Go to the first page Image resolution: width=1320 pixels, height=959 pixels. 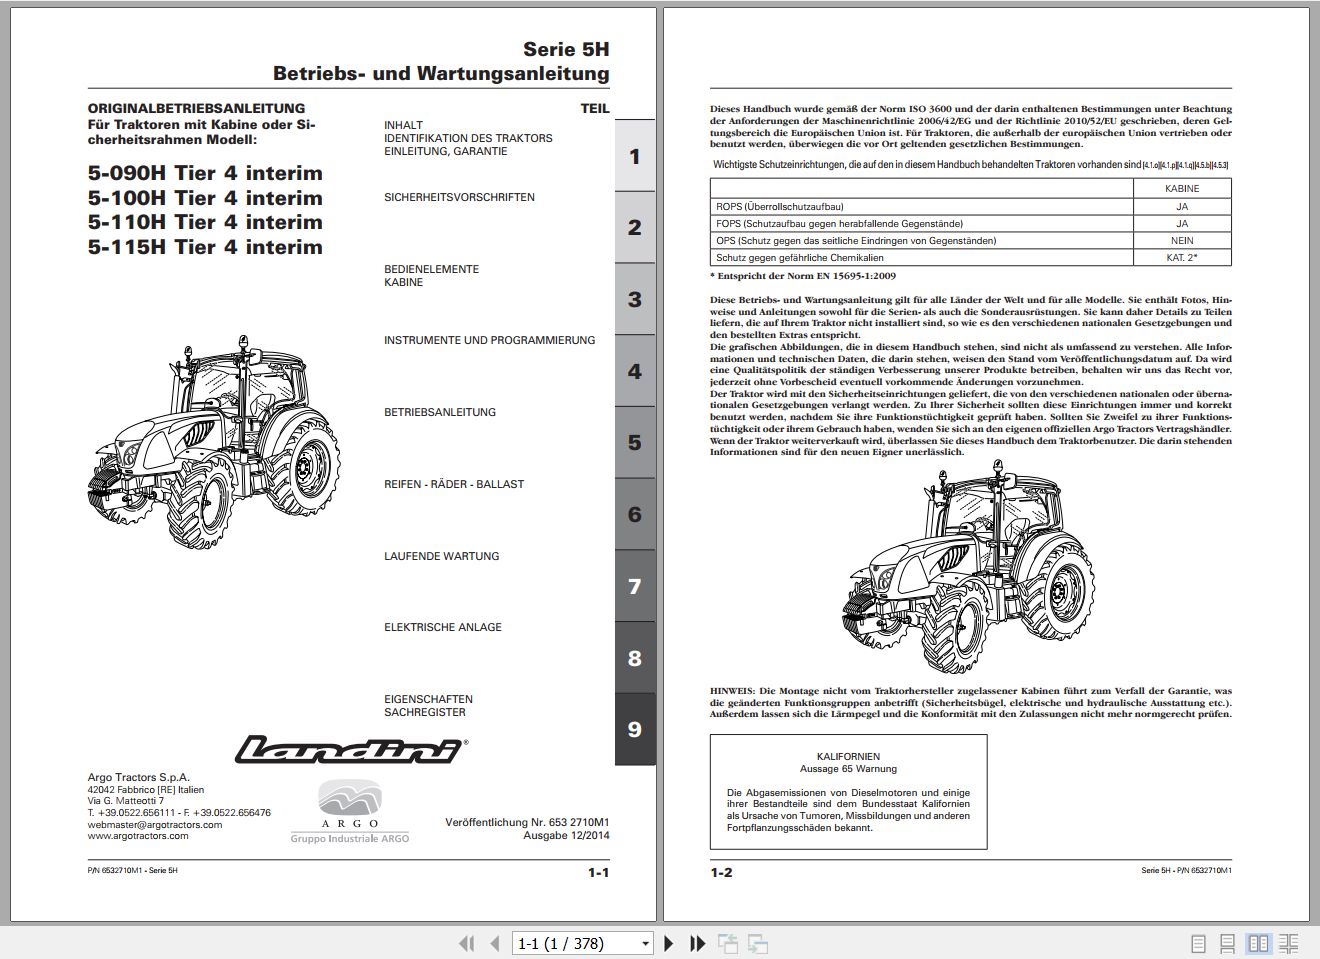[466, 943]
